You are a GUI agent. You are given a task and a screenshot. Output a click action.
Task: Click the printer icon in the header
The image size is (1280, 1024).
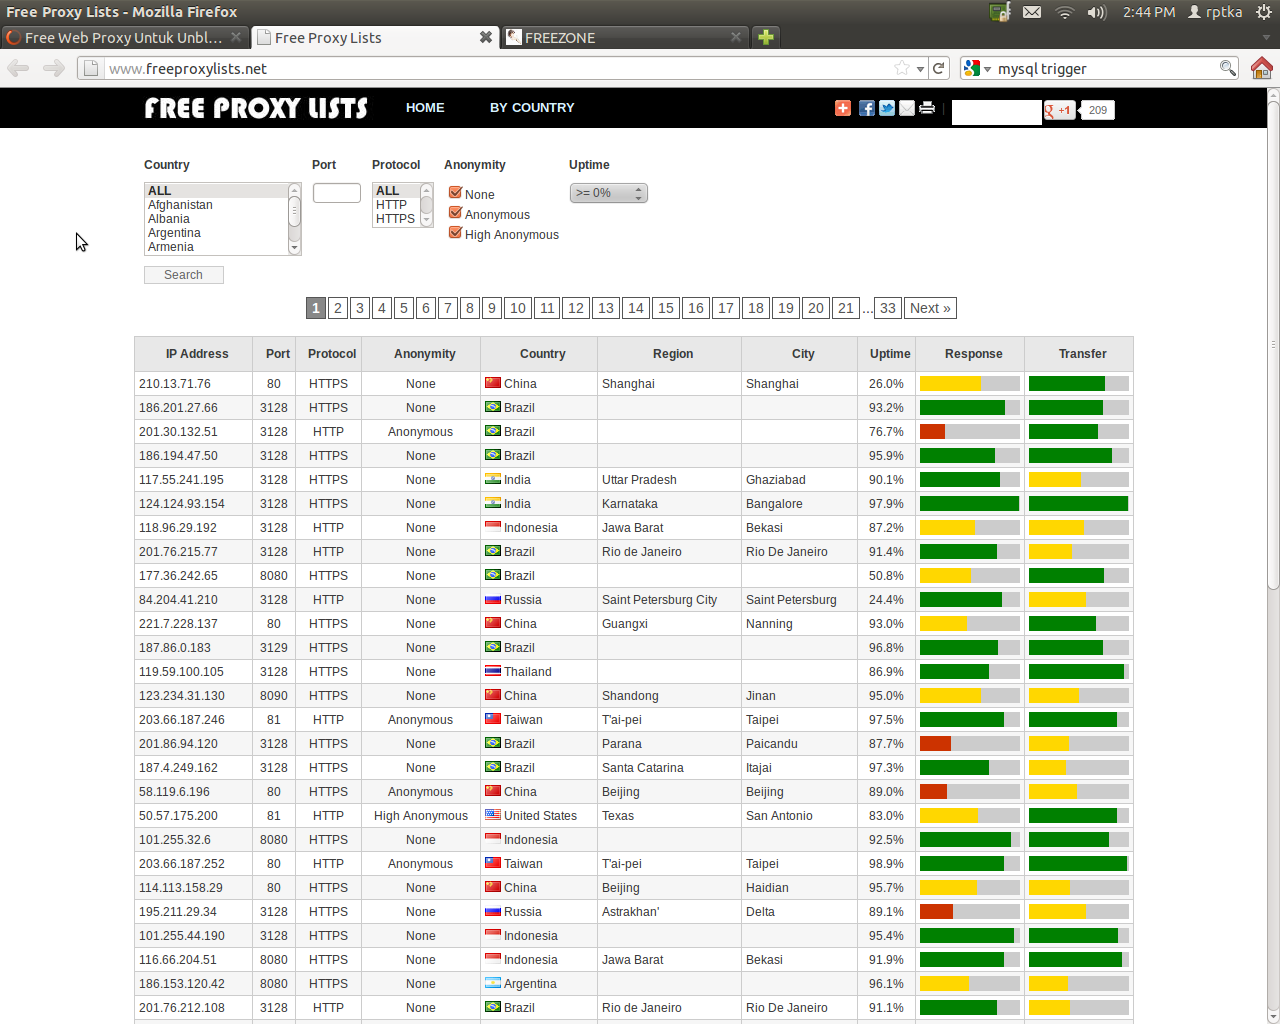pyautogui.click(x=927, y=108)
